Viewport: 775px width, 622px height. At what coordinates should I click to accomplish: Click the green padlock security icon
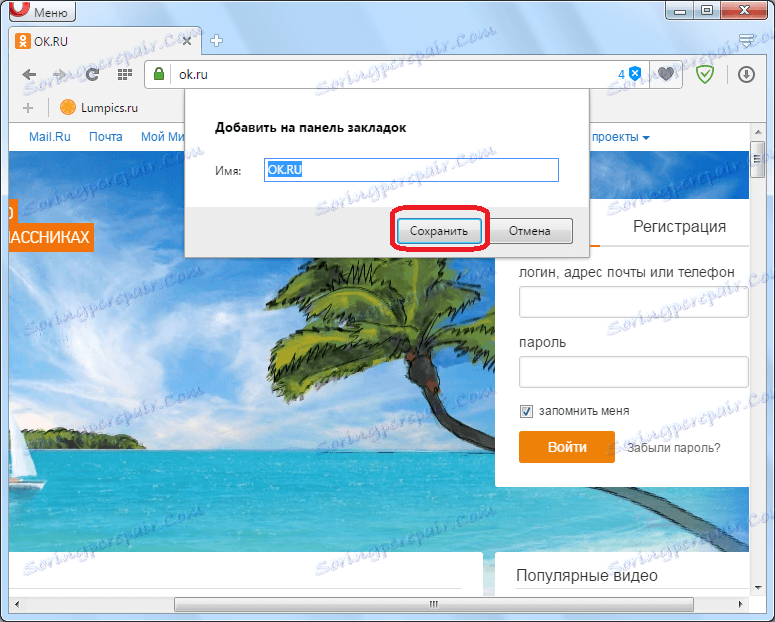pos(159,74)
